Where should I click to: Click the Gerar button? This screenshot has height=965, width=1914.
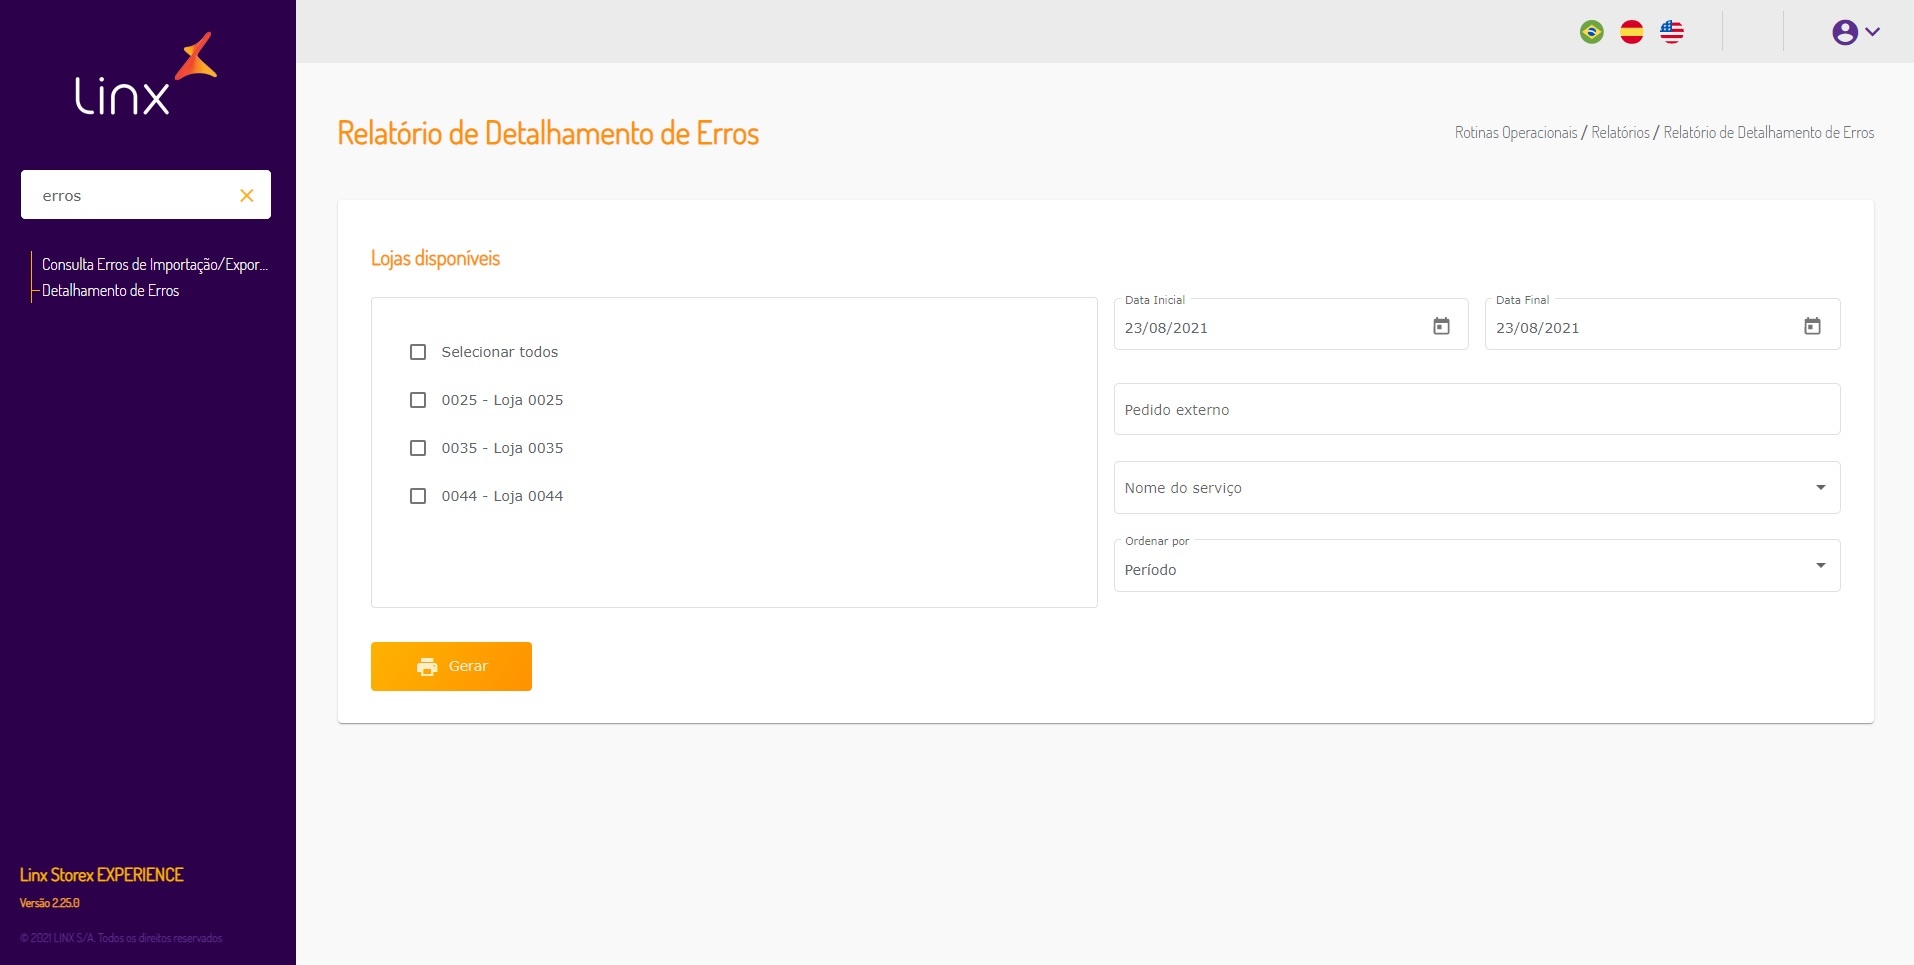click(x=451, y=666)
